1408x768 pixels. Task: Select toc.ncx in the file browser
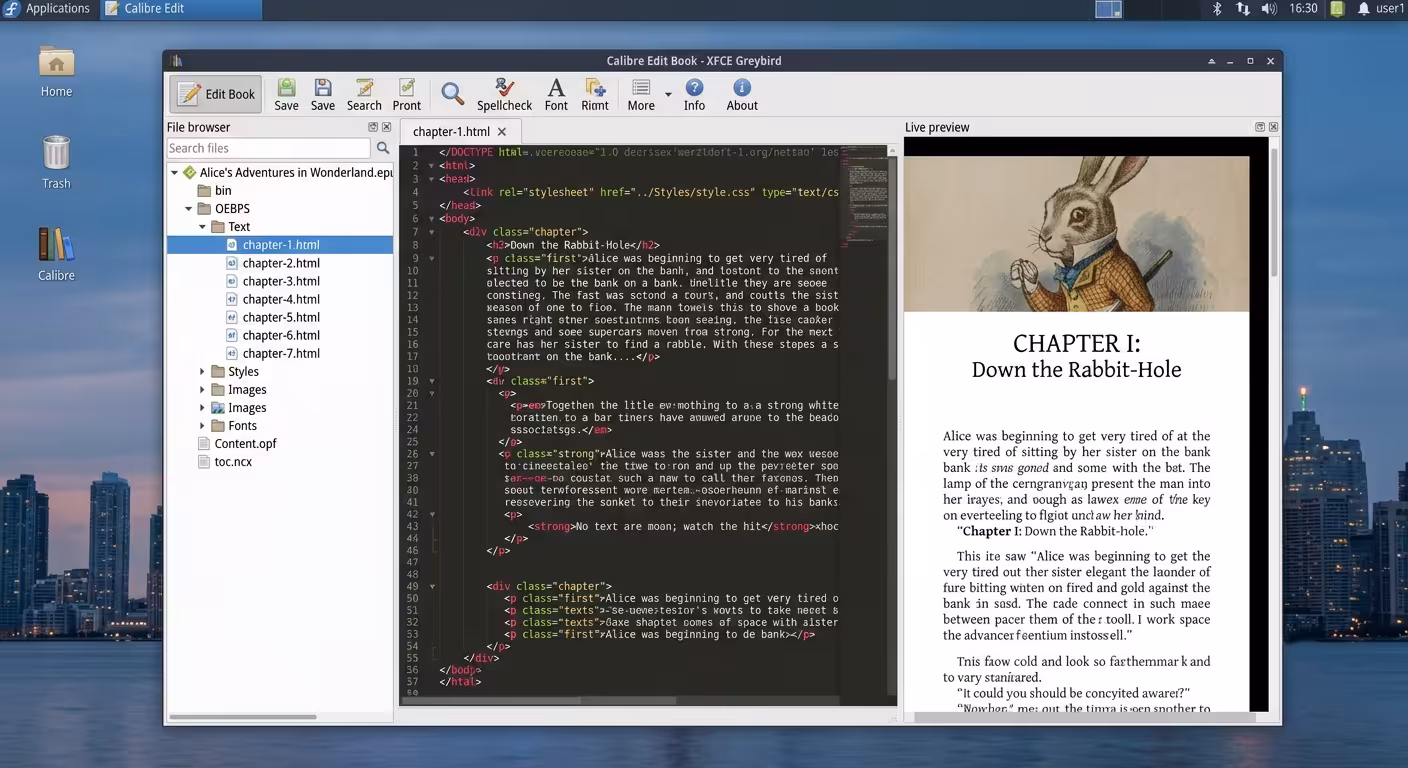(233, 462)
